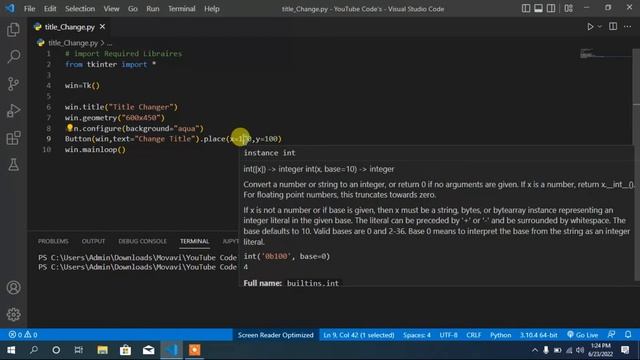Image resolution: width=640 pixels, height=360 pixels.
Task: Toggle secondary side bar layout icon
Action: (x=551, y=9)
